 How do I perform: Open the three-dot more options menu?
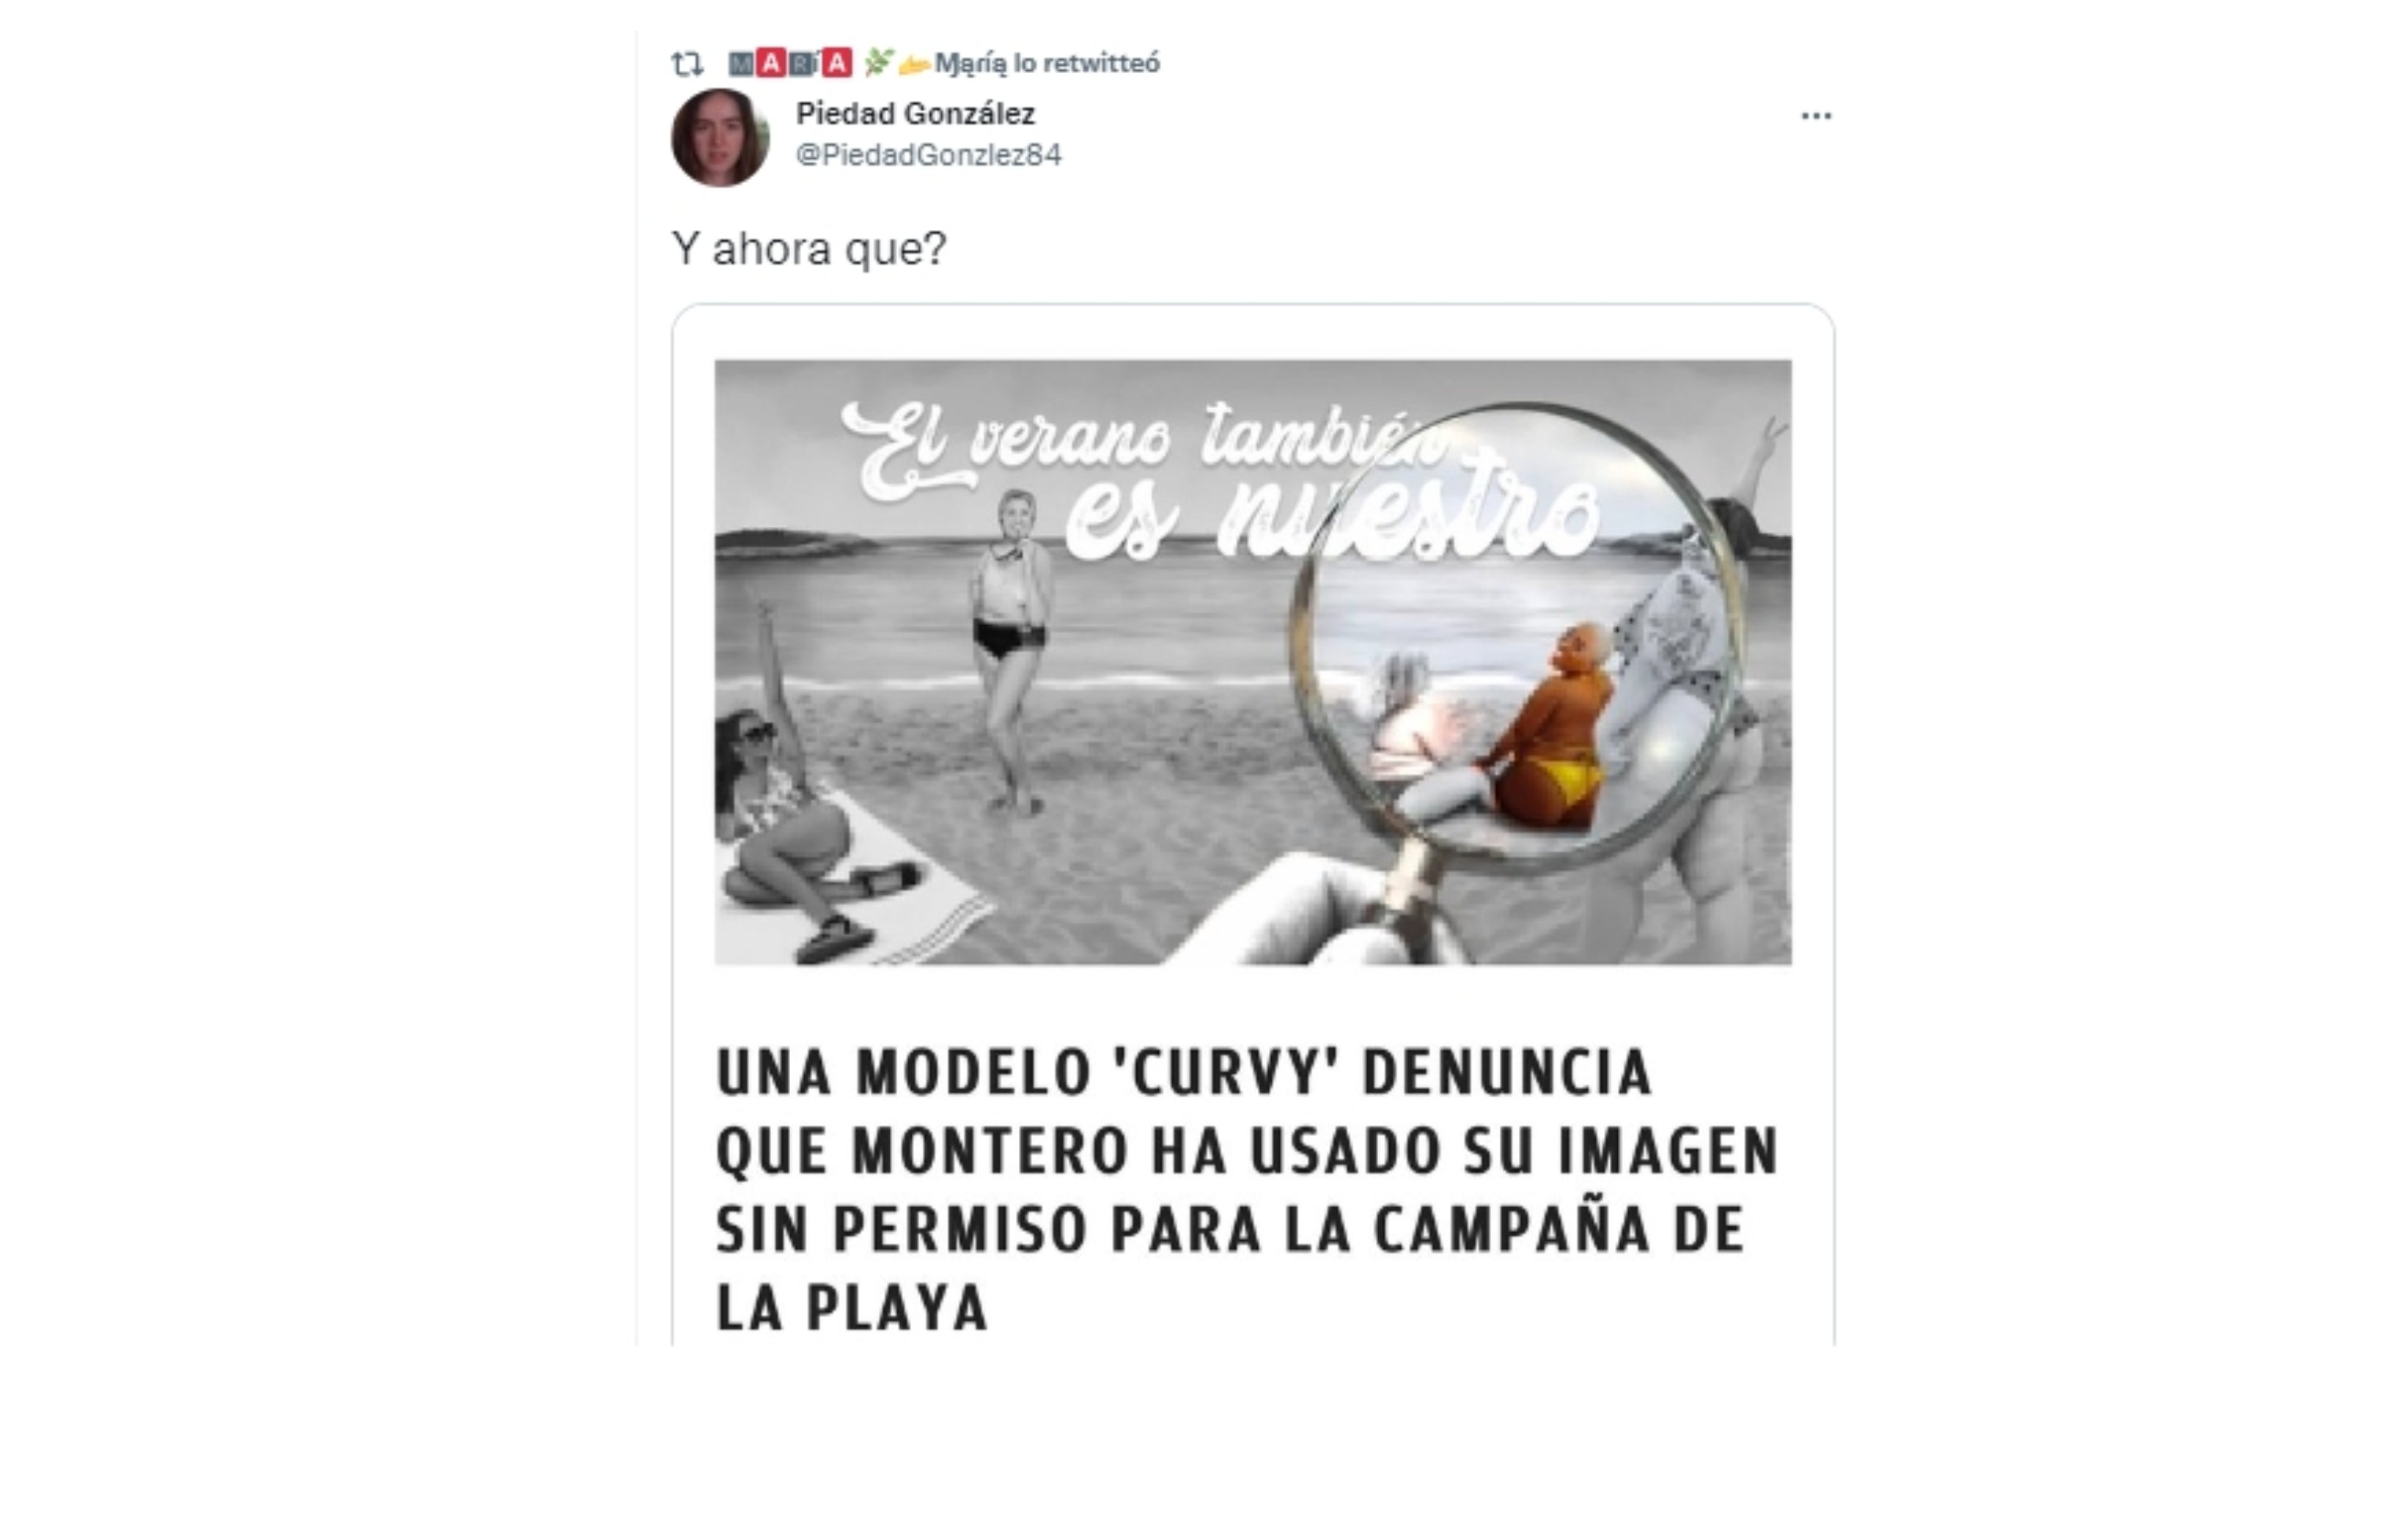(1816, 116)
